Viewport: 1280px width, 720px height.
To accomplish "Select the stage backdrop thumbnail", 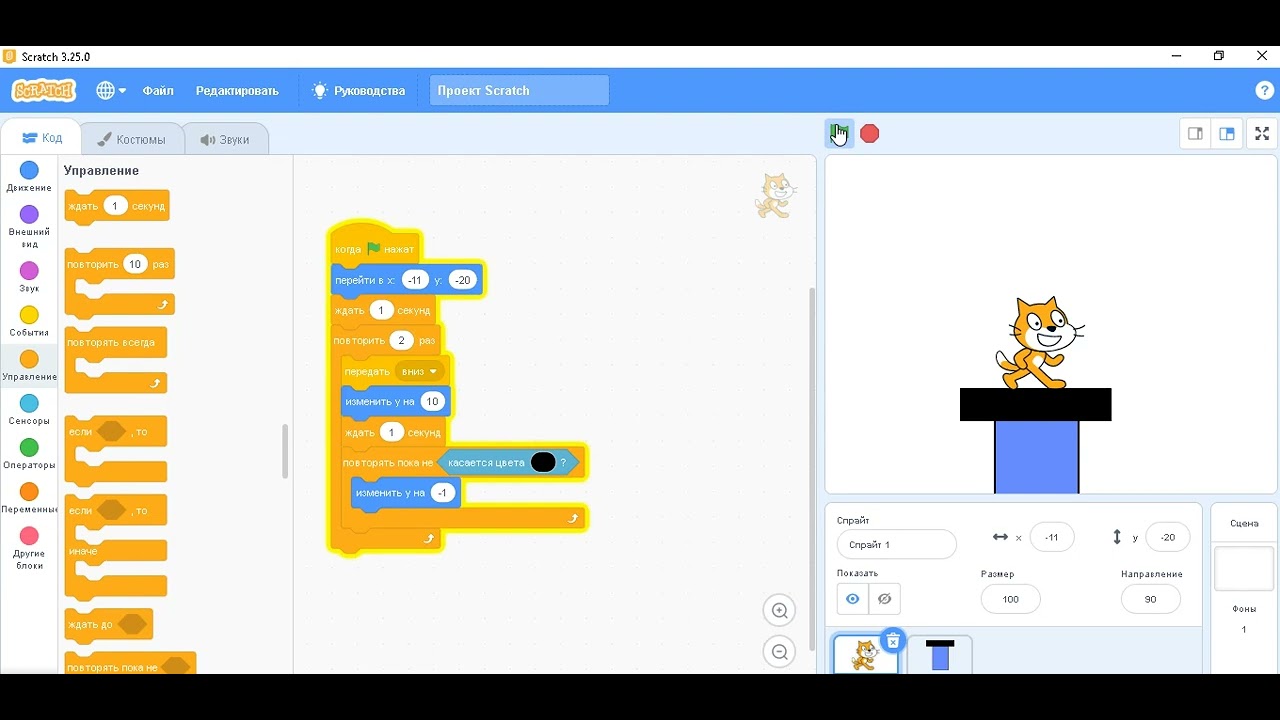I will pyautogui.click(x=1244, y=569).
